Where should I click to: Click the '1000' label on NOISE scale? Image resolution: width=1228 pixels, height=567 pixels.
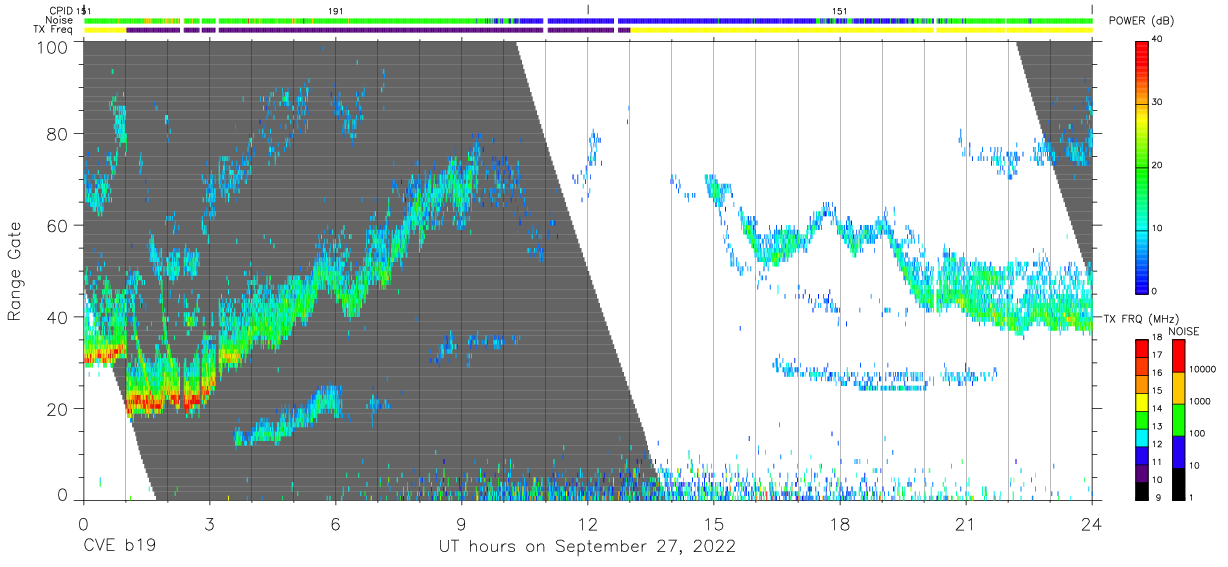[x=1201, y=402]
